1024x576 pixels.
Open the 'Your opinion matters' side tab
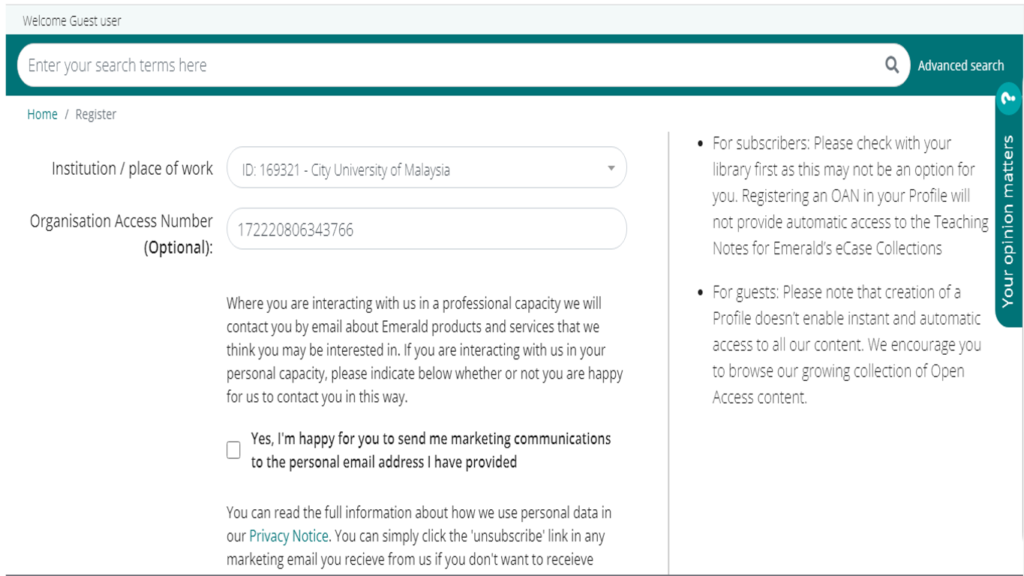pos(1008,221)
